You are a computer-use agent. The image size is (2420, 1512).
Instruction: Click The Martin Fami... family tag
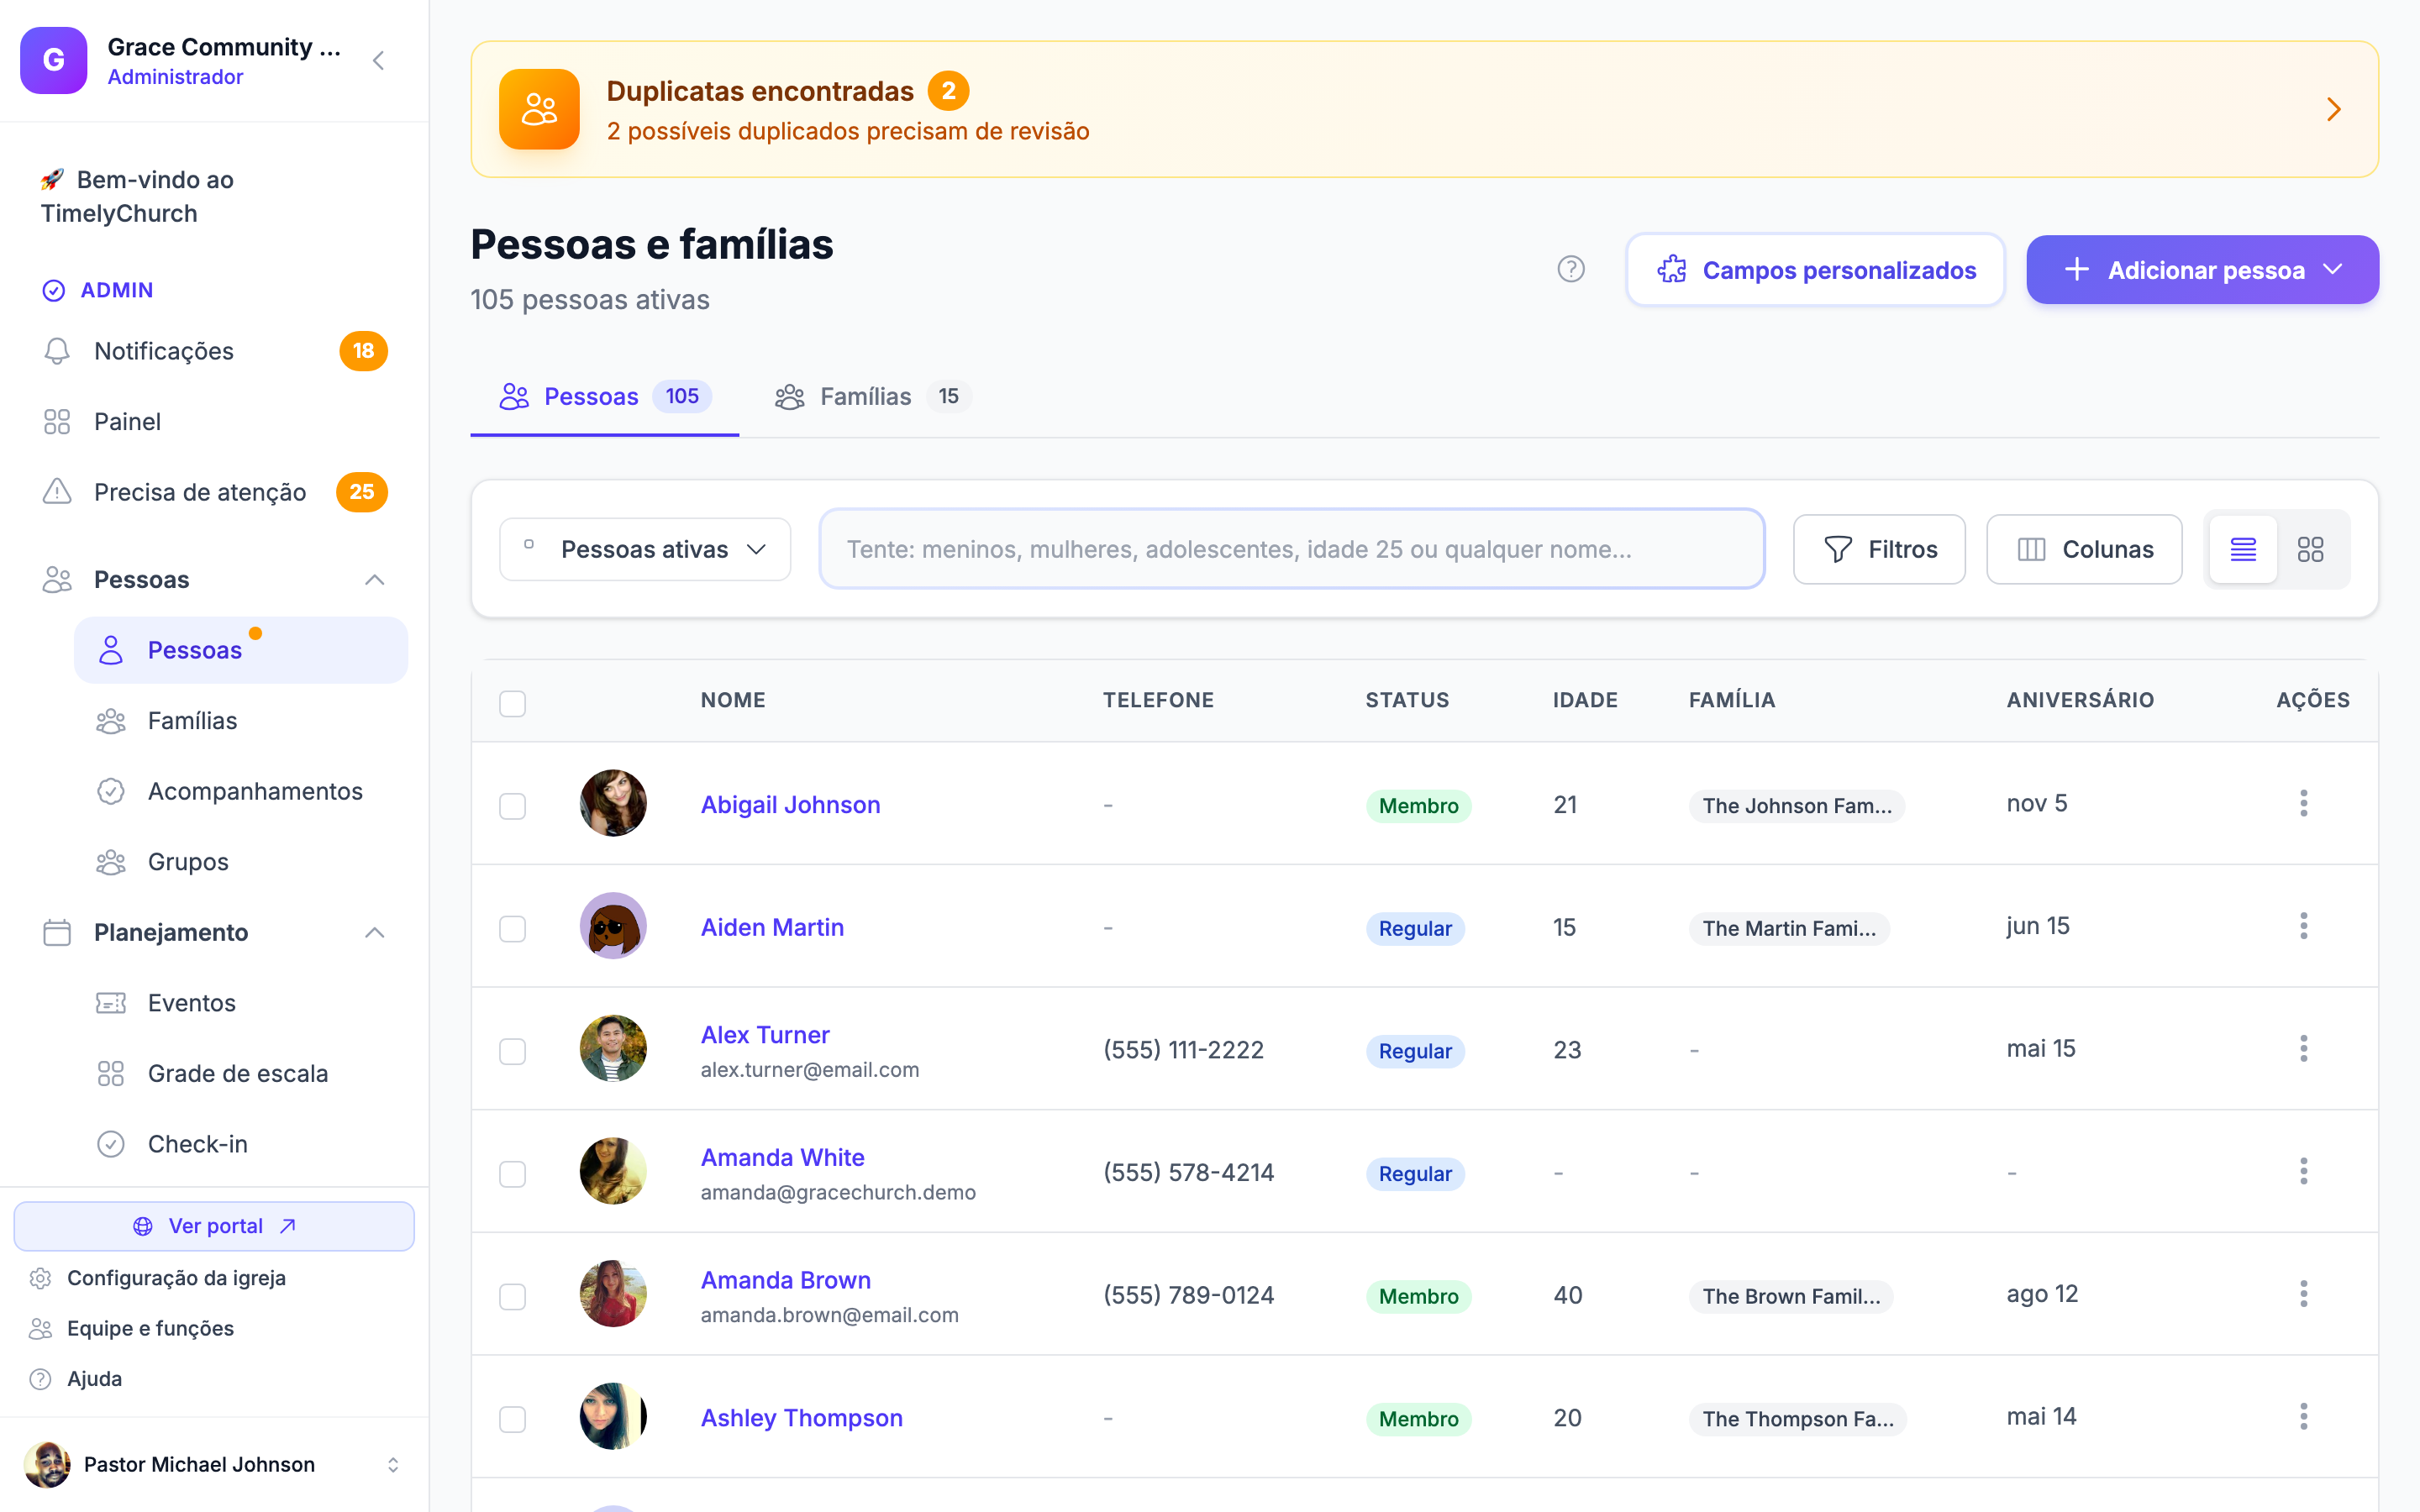pyautogui.click(x=1789, y=929)
